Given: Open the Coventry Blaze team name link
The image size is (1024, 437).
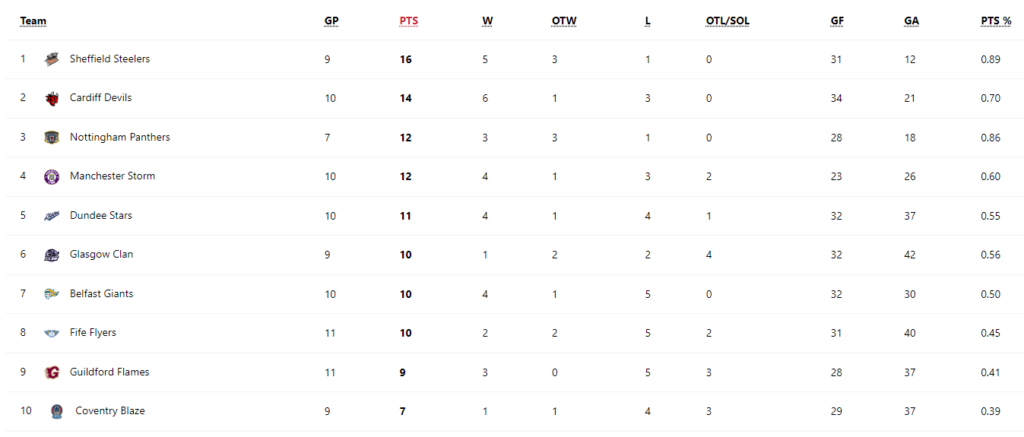Looking at the screenshot, I should 110,411.
